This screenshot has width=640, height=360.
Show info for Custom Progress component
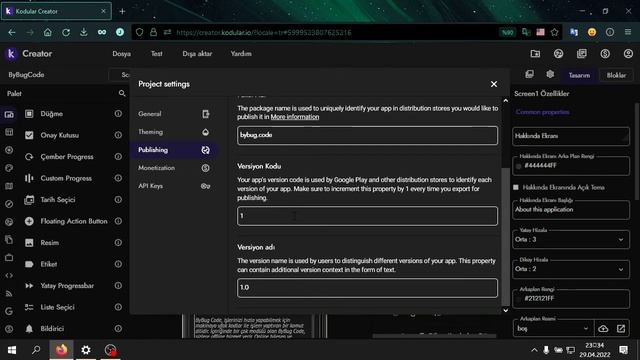tap(118, 178)
